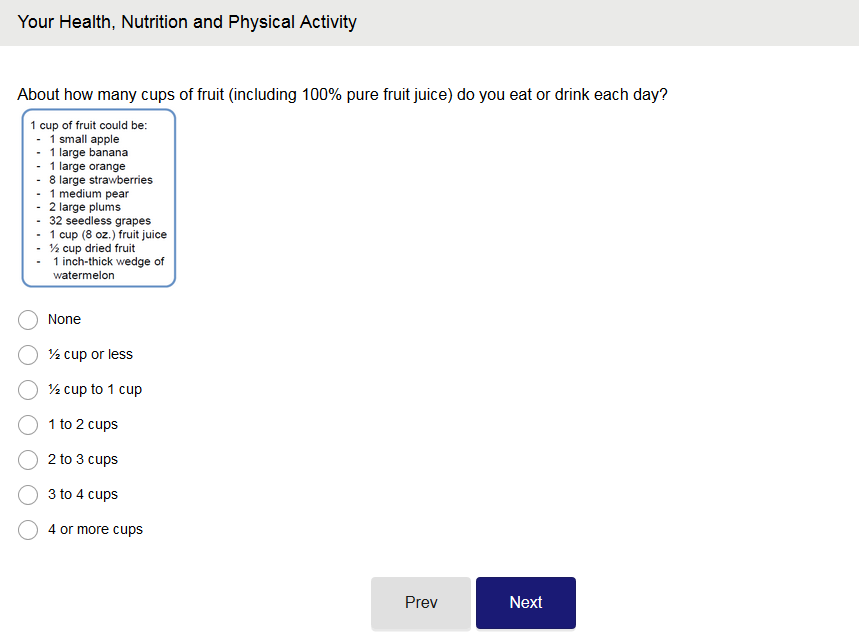Click the Next button
Viewport: 859px width, 643px height.
[525, 602]
